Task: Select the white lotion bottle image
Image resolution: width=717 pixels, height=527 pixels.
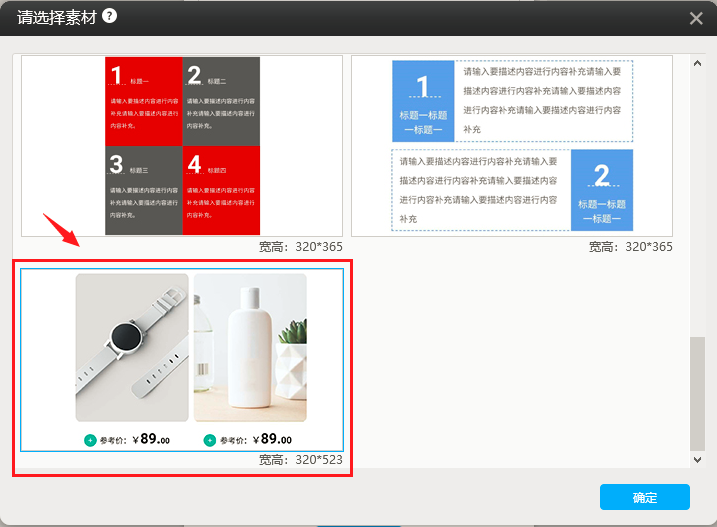Action: pos(250,348)
